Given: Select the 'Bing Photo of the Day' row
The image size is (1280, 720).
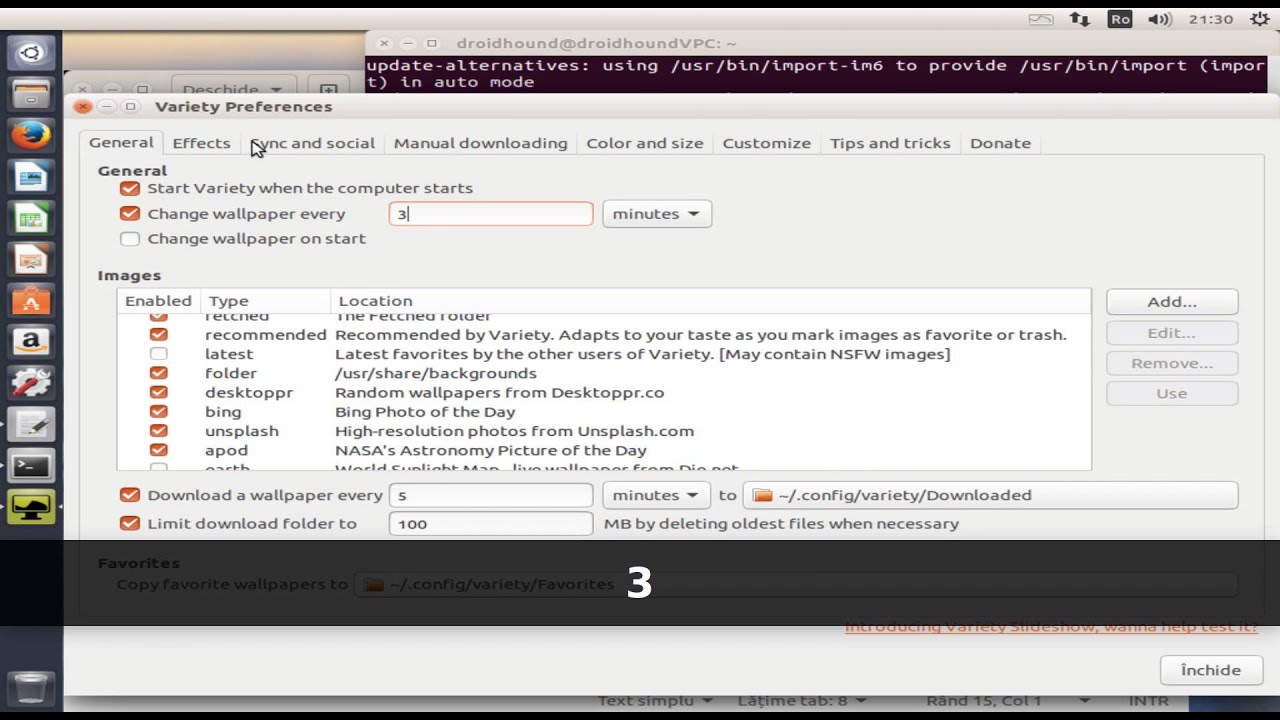Looking at the screenshot, I should 604,412.
